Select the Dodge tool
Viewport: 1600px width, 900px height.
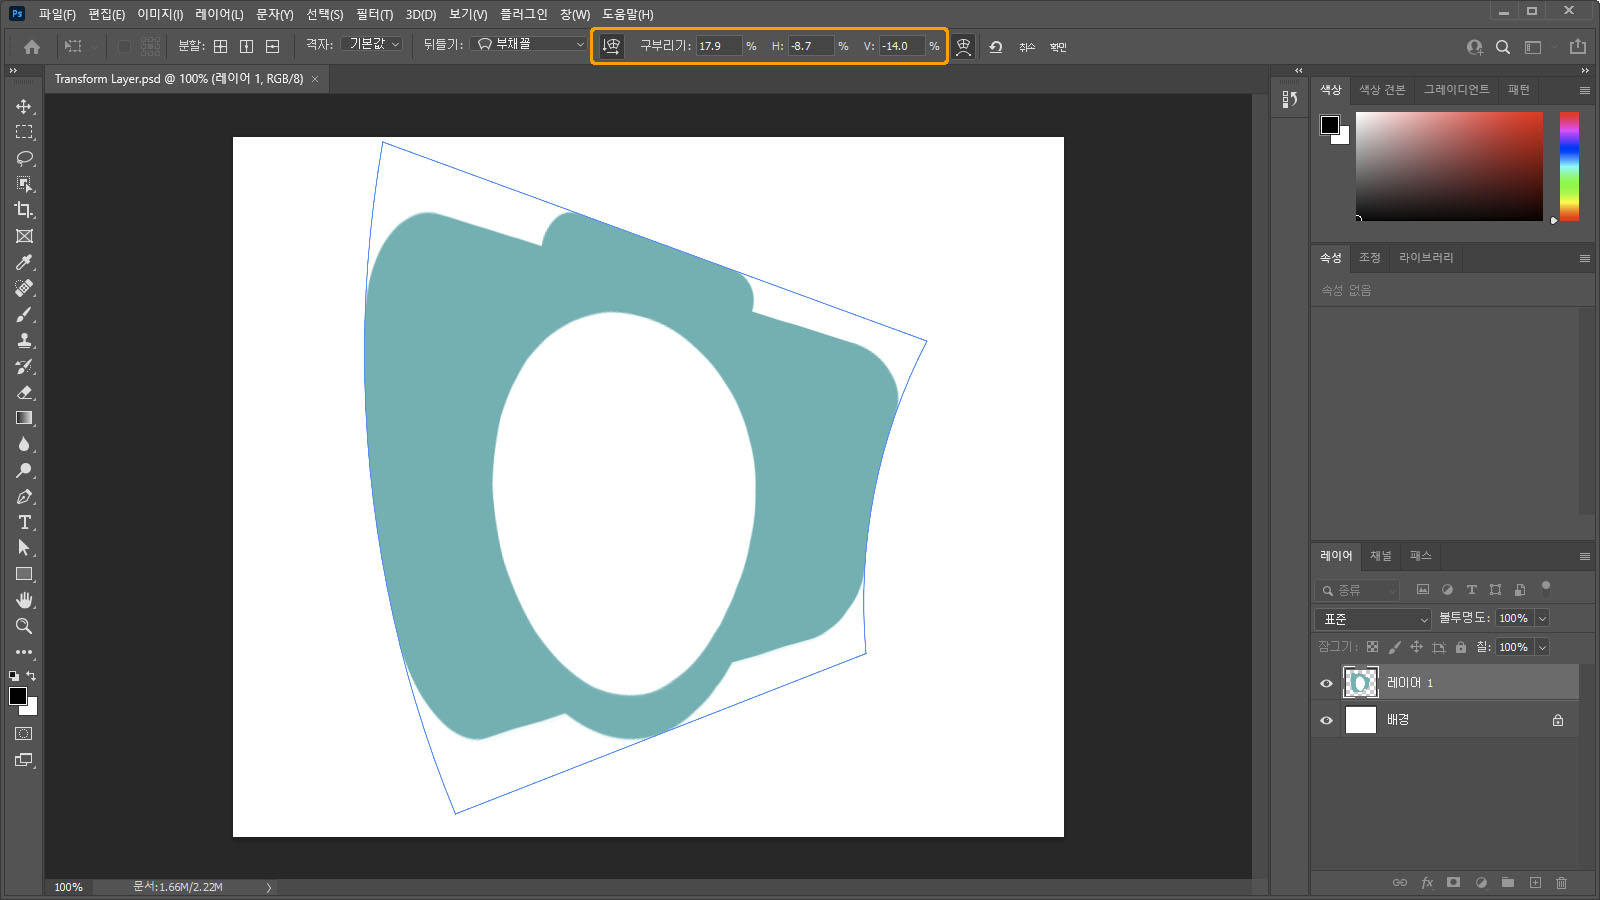tap(24, 470)
